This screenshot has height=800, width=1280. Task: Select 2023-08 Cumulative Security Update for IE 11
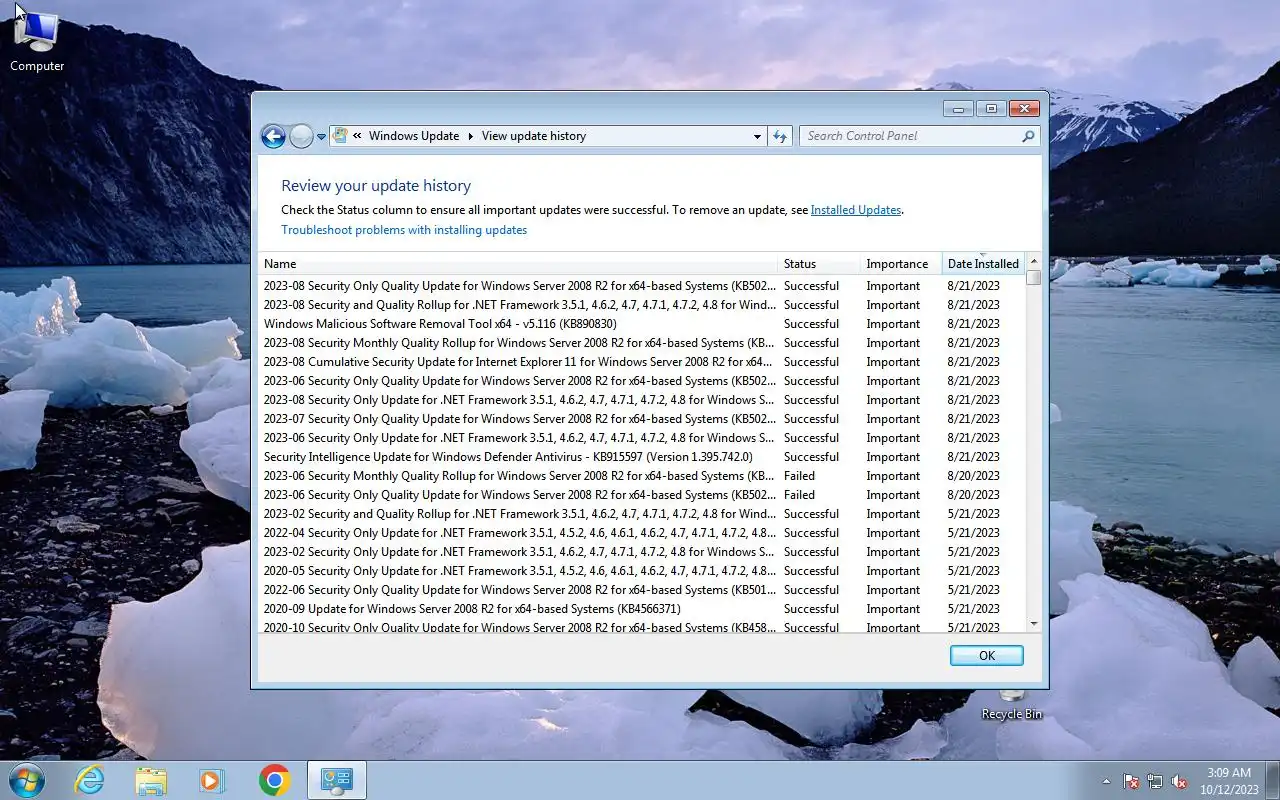tap(641, 362)
